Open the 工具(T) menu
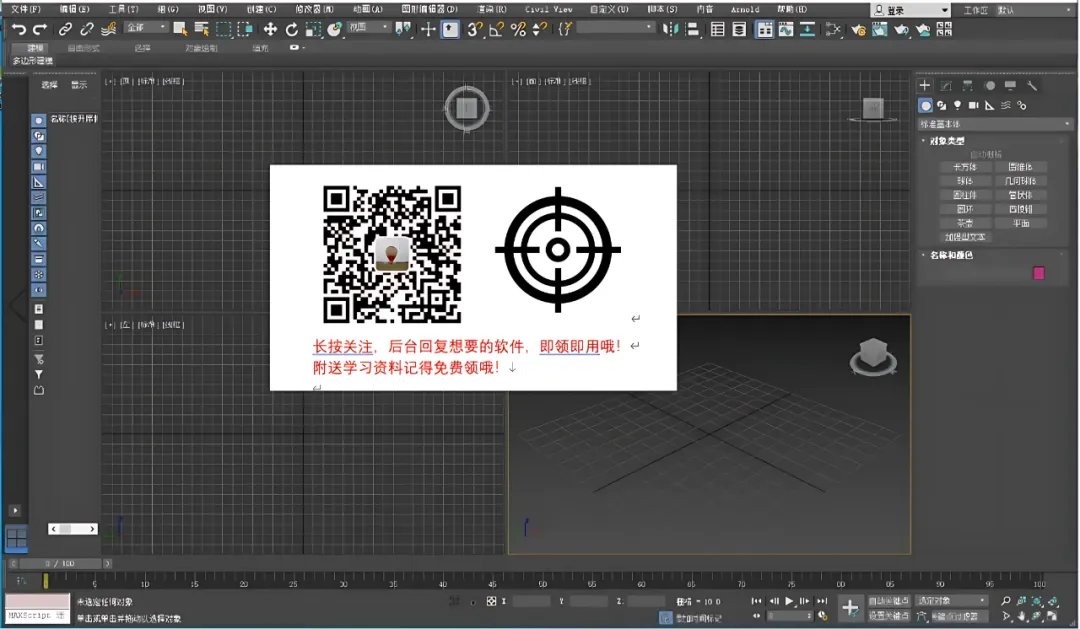The height and width of the screenshot is (629, 1080). click(x=123, y=10)
